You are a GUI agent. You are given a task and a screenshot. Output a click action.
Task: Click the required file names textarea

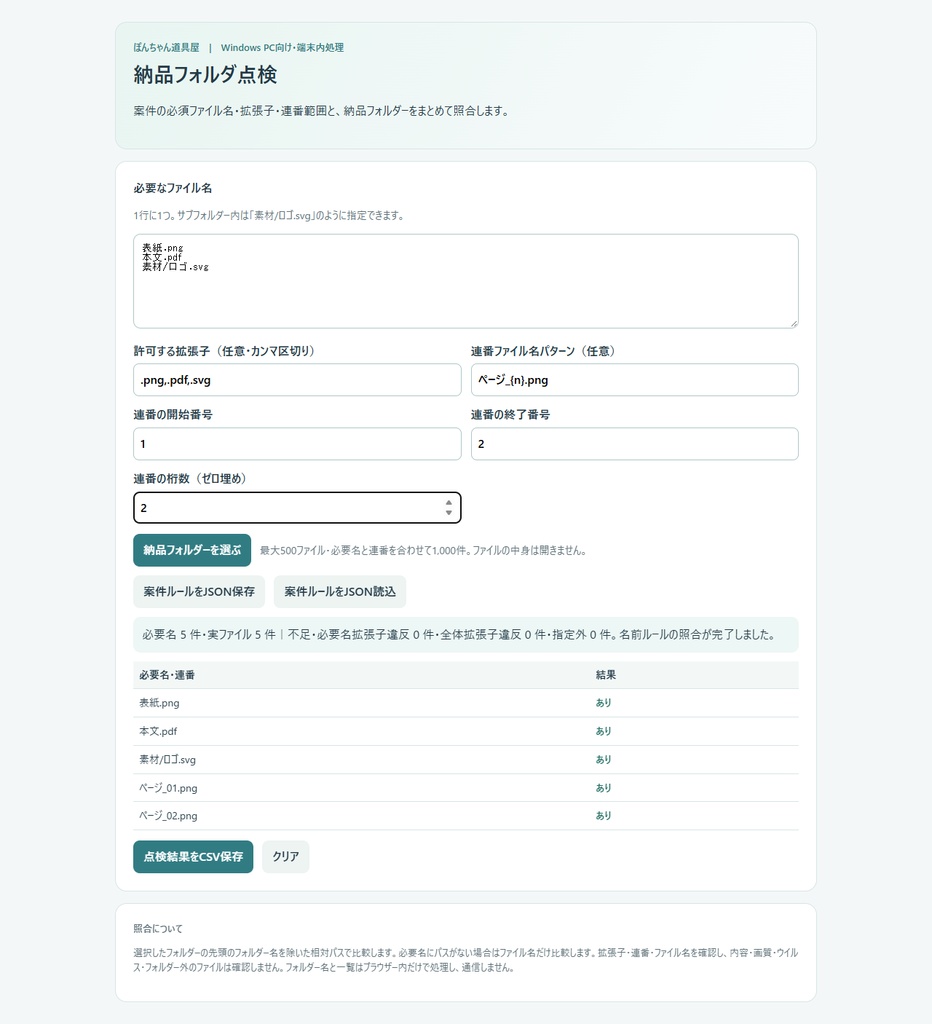click(x=466, y=281)
